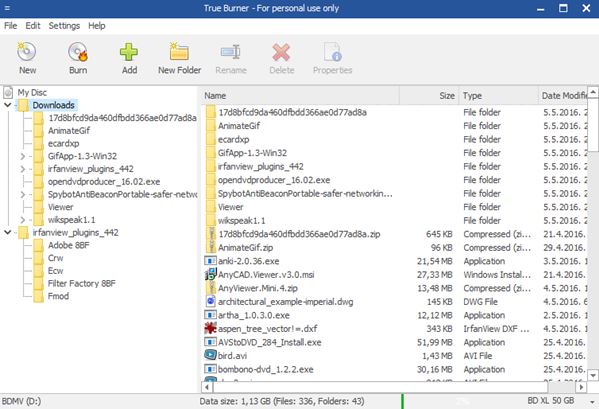This screenshot has height=409, width=599.
Task: Open the Properties toolbar icon
Action: pos(332,52)
